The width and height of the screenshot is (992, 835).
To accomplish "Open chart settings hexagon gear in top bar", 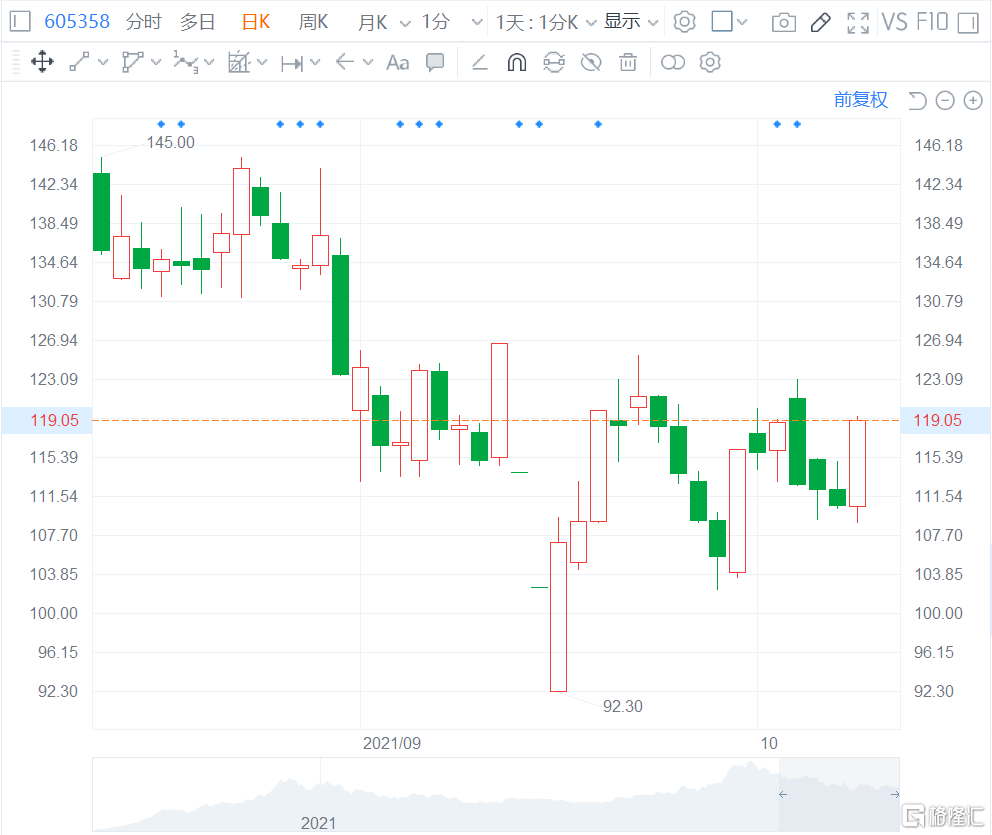I will [684, 22].
